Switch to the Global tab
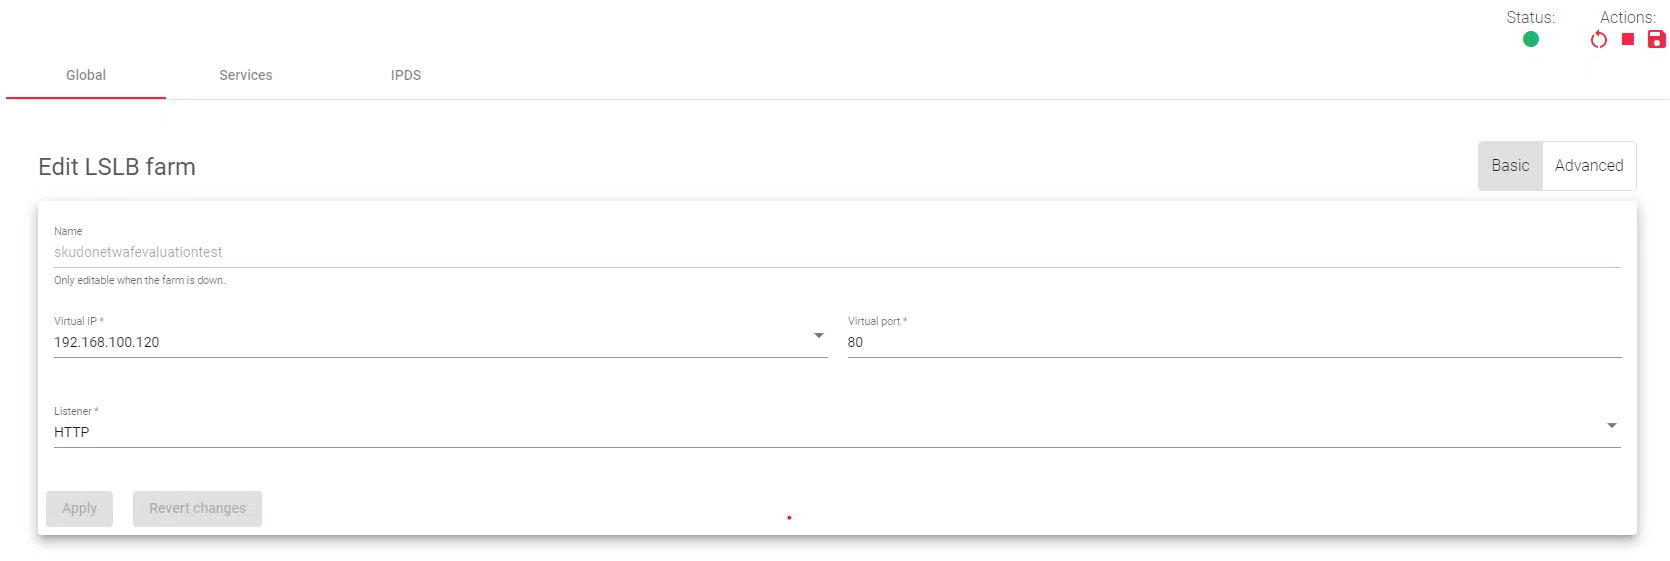The height and width of the screenshot is (561, 1670). click(x=86, y=75)
